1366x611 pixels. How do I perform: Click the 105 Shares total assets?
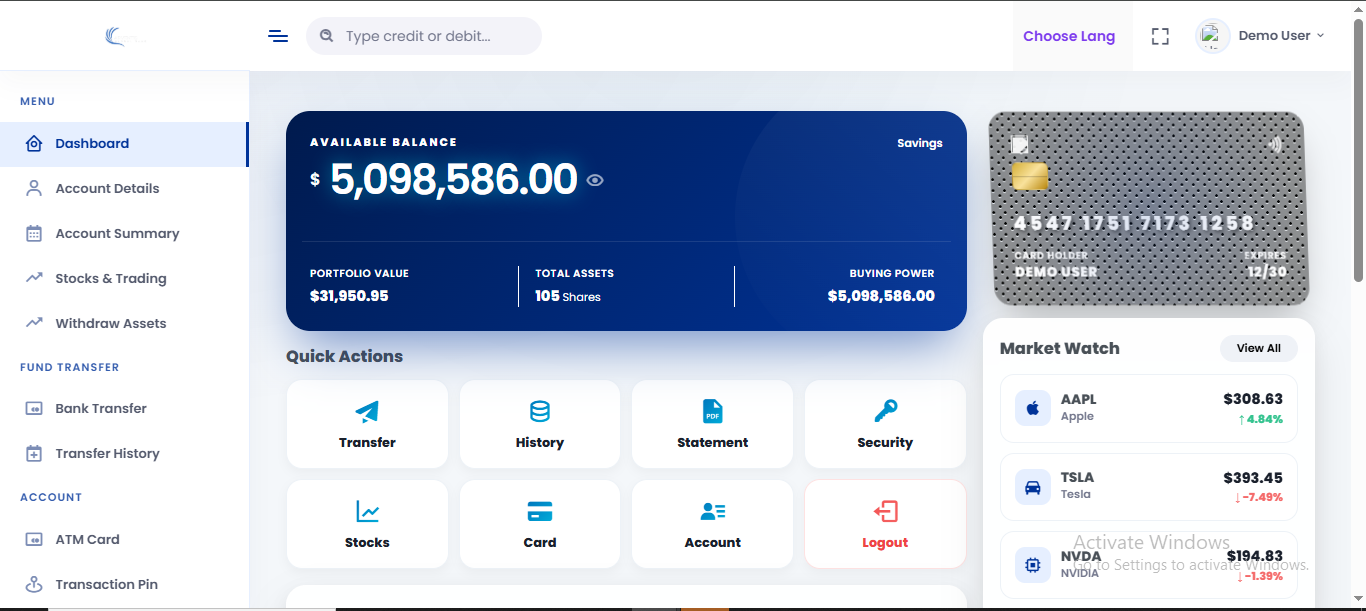coord(568,296)
